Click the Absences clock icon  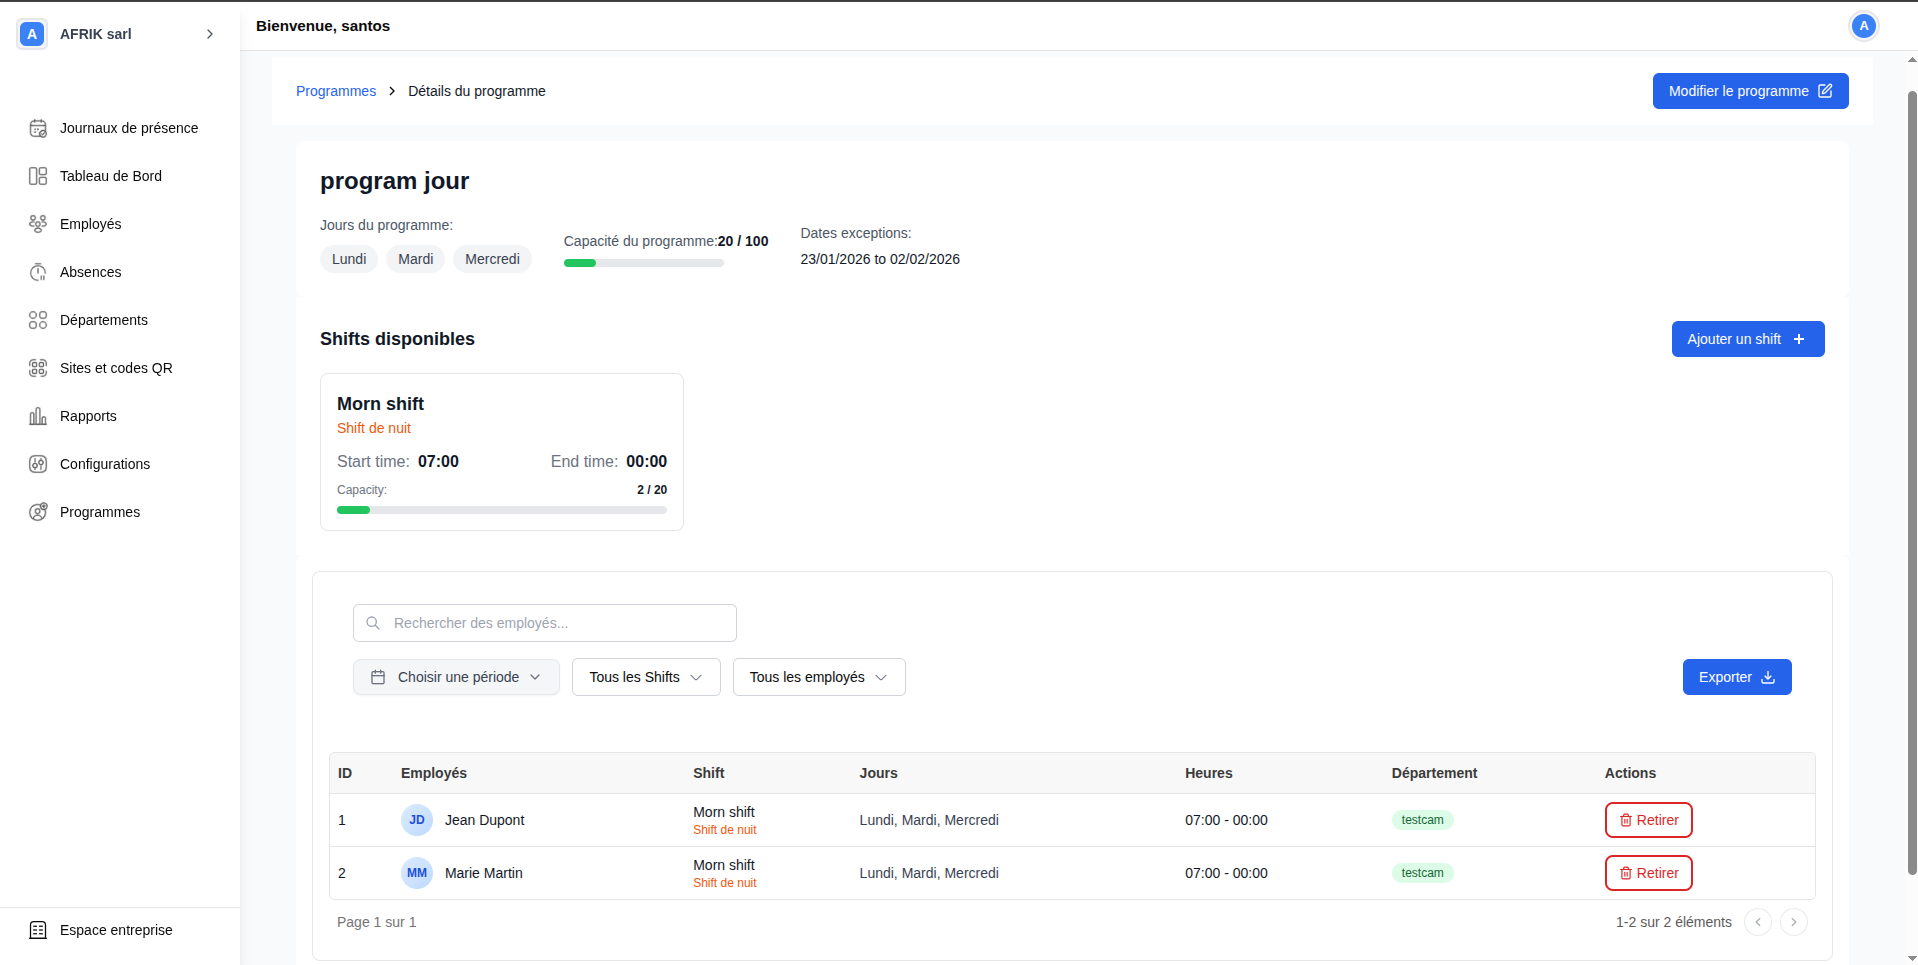pos(38,272)
